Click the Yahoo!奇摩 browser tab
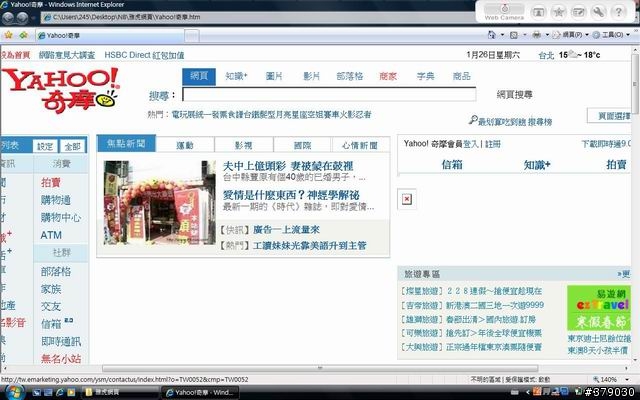640x400 pixels. [109, 36]
